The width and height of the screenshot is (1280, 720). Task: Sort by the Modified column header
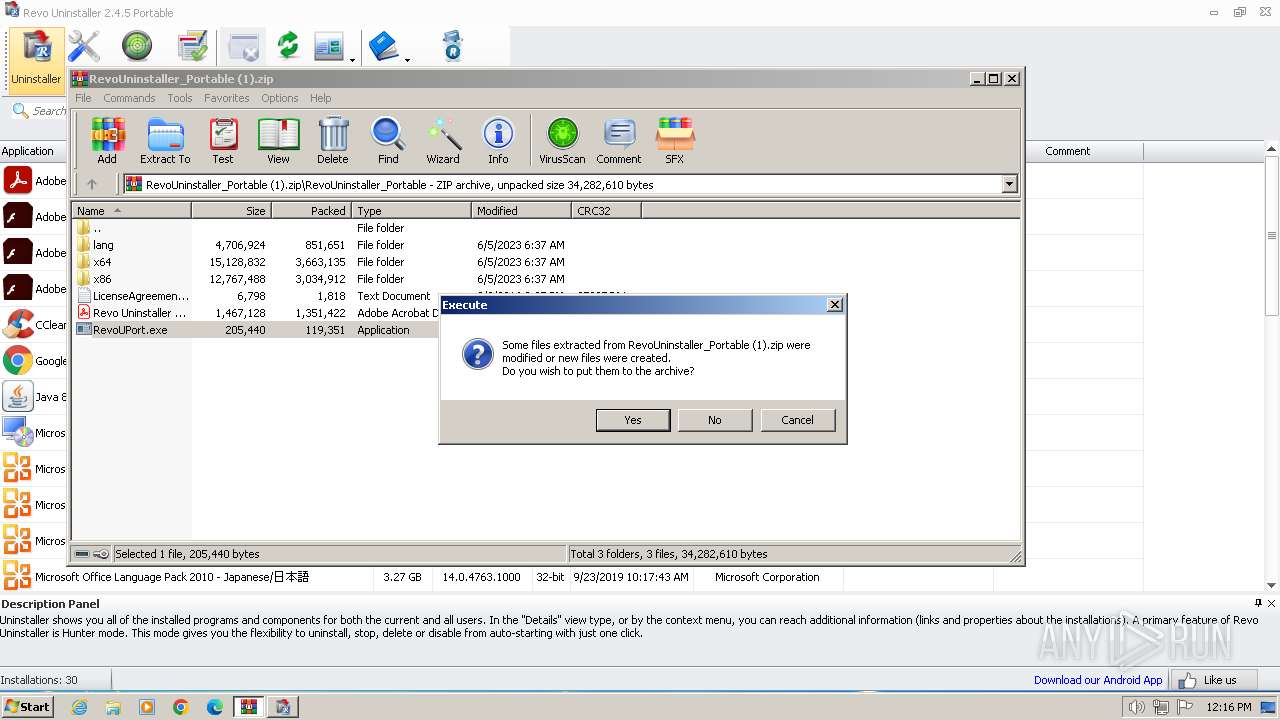click(x=521, y=211)
